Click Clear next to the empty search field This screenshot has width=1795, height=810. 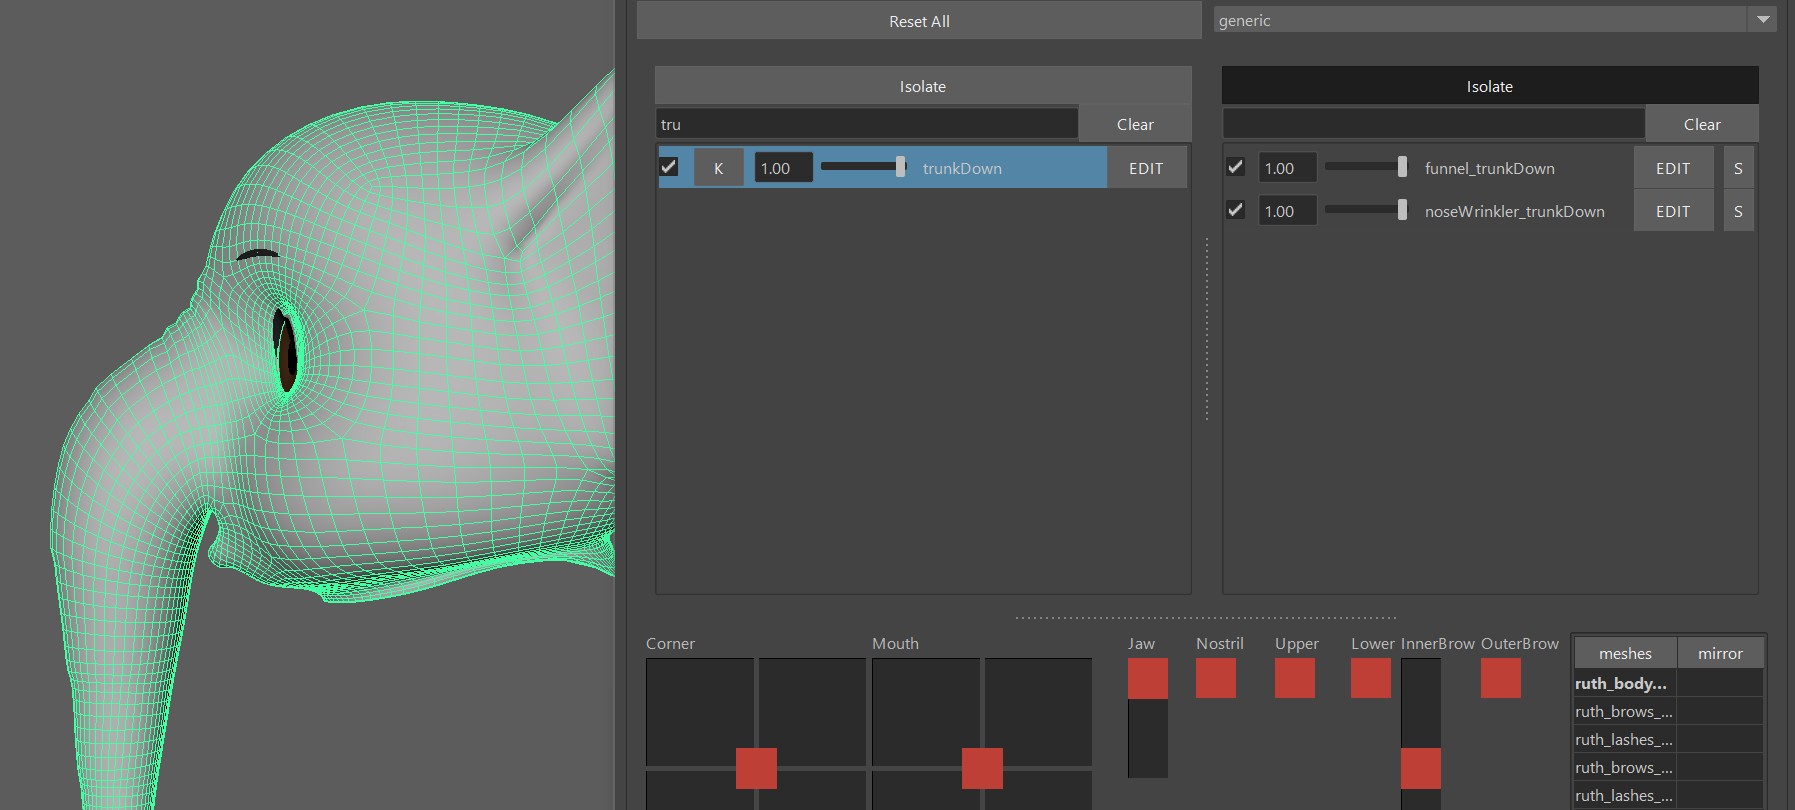click(1702, 124)
